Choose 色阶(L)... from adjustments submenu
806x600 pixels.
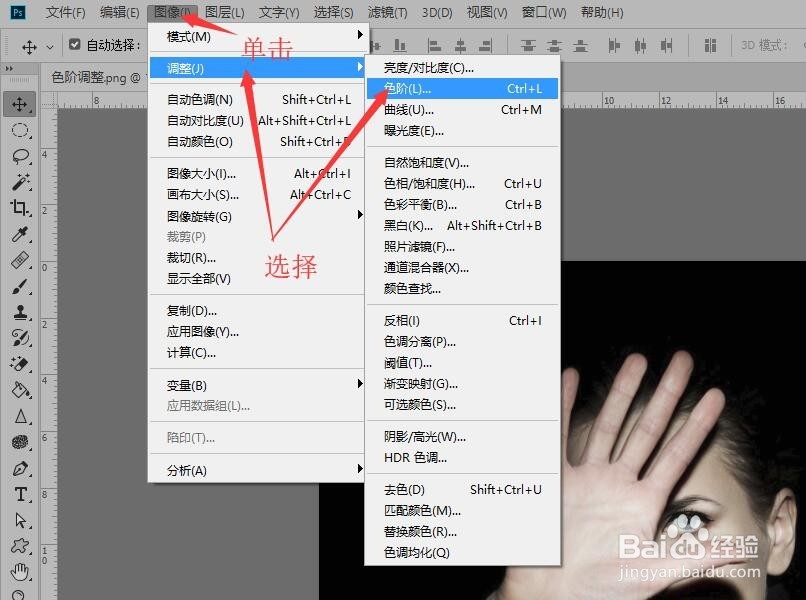[x=462, y=88]
